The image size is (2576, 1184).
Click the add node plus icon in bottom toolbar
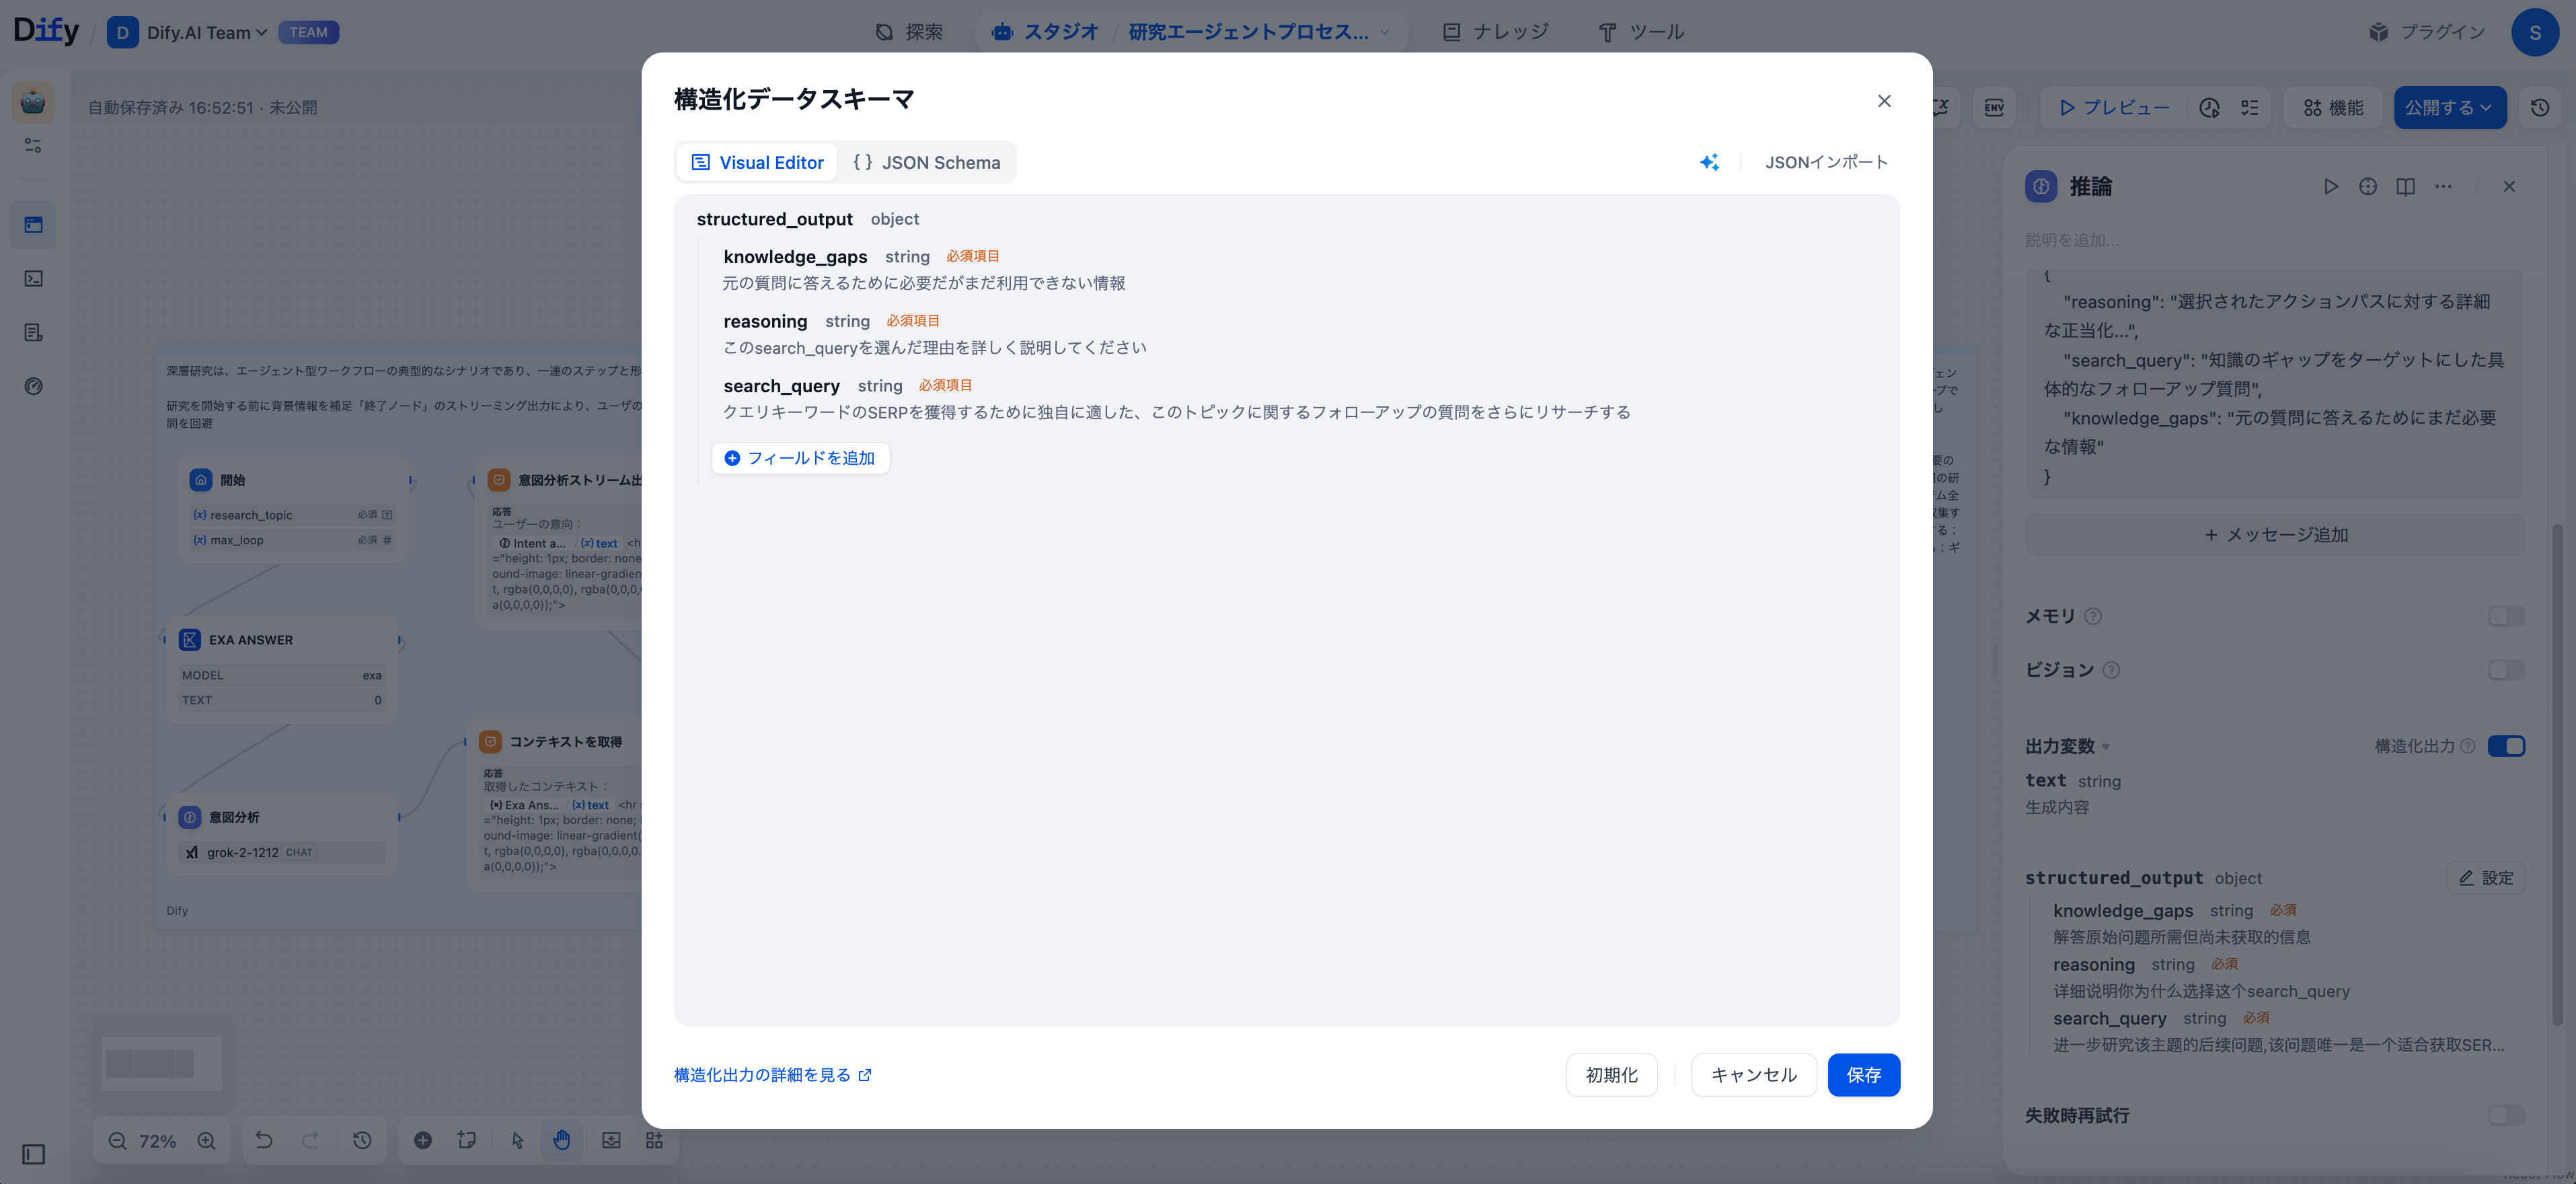423,1140
